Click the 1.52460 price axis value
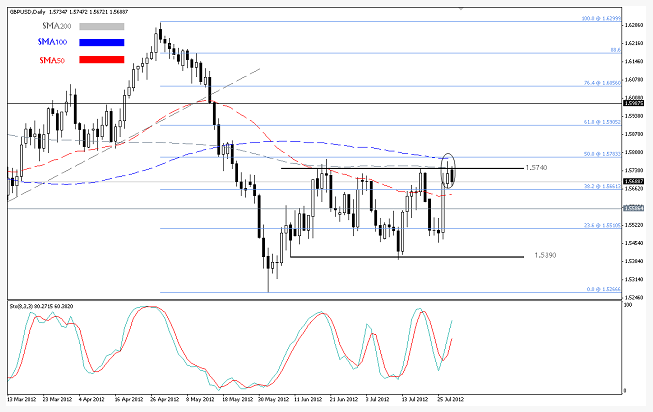The image size is (653, 412). point(634,297)
